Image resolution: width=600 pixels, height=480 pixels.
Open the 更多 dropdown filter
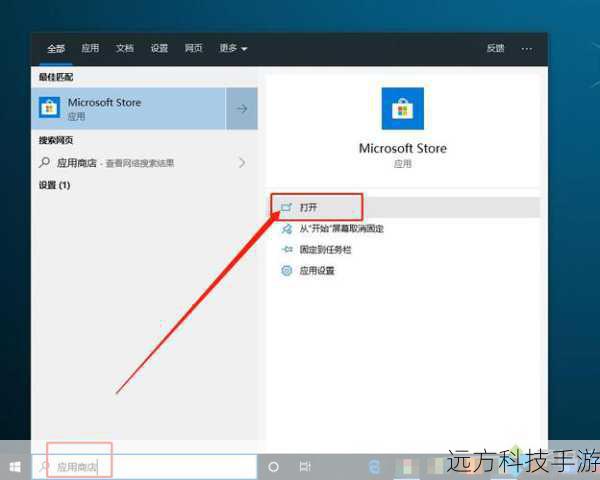point(233,48)
